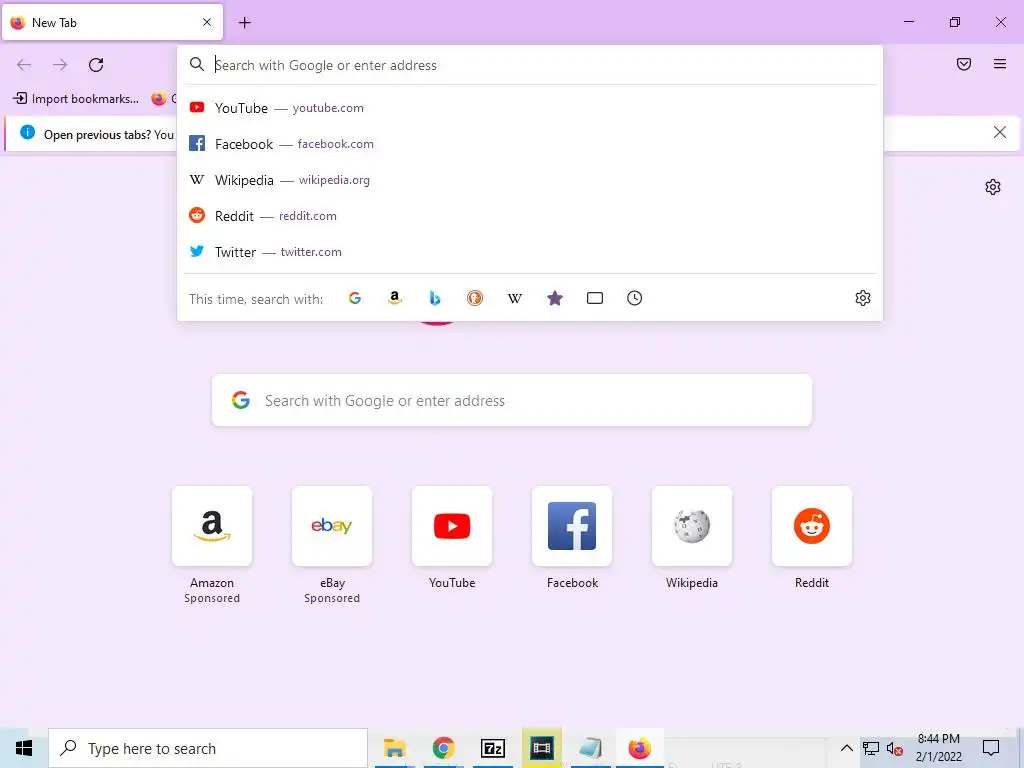Search history using the clock icon

634,298
